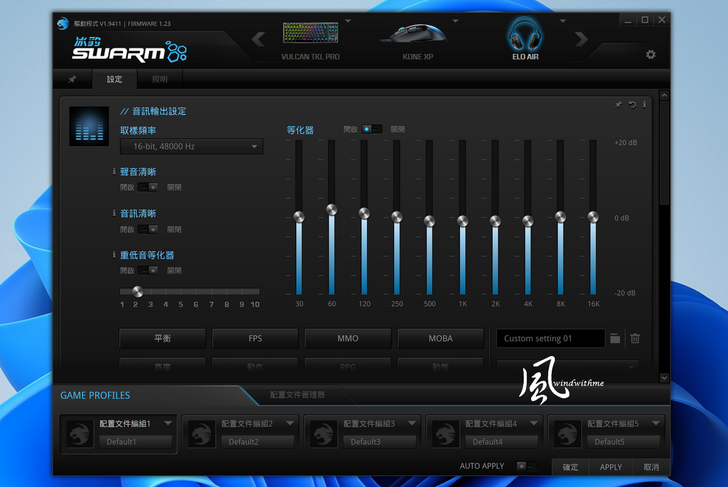Select the FPS equalizer preset button
This screenshot has width=728, height=487.
[x=255, y=339]
